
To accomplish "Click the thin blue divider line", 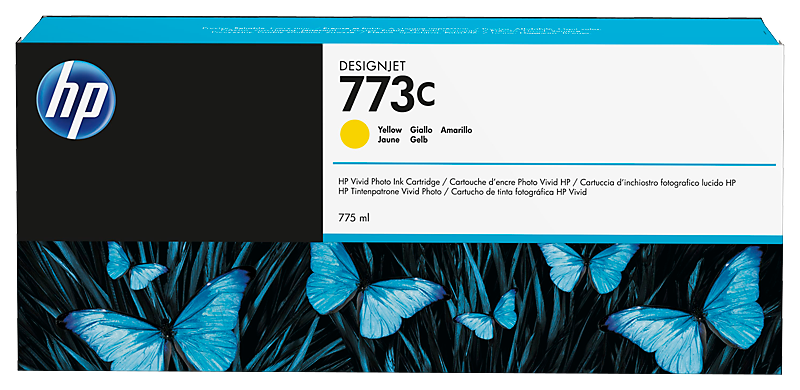I will 554,164.
